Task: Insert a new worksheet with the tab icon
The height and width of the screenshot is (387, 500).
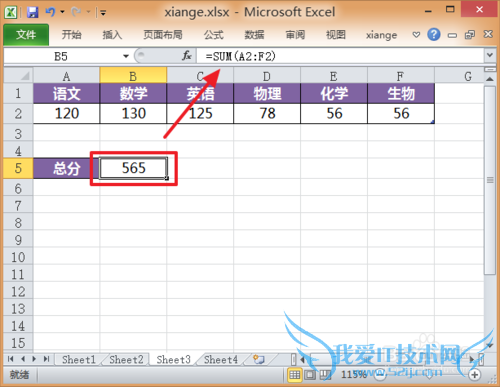Action: coord(259,359)
